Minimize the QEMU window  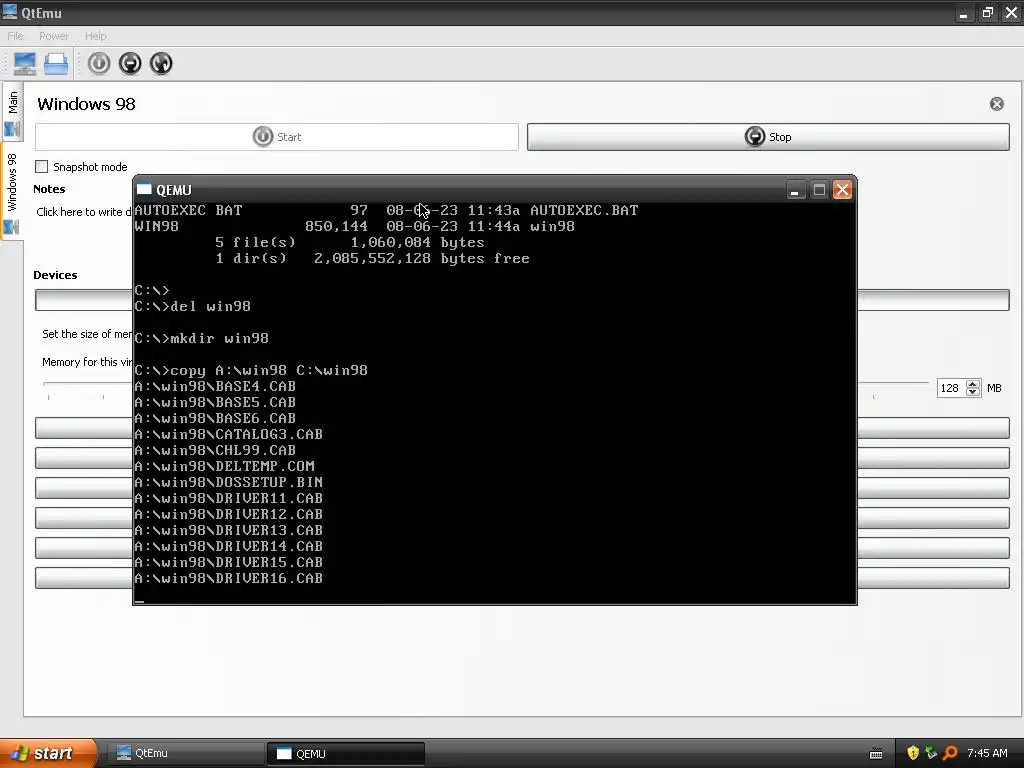(795, 190)
